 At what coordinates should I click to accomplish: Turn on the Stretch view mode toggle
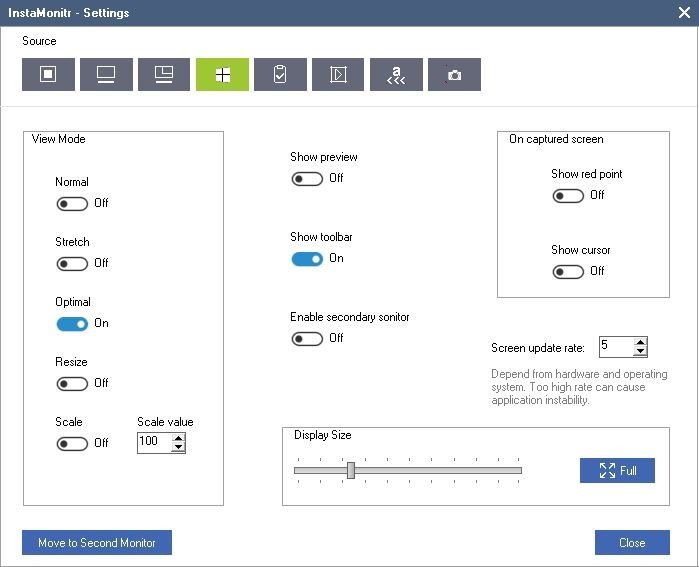pyautogui.click(x=72, y=263)
